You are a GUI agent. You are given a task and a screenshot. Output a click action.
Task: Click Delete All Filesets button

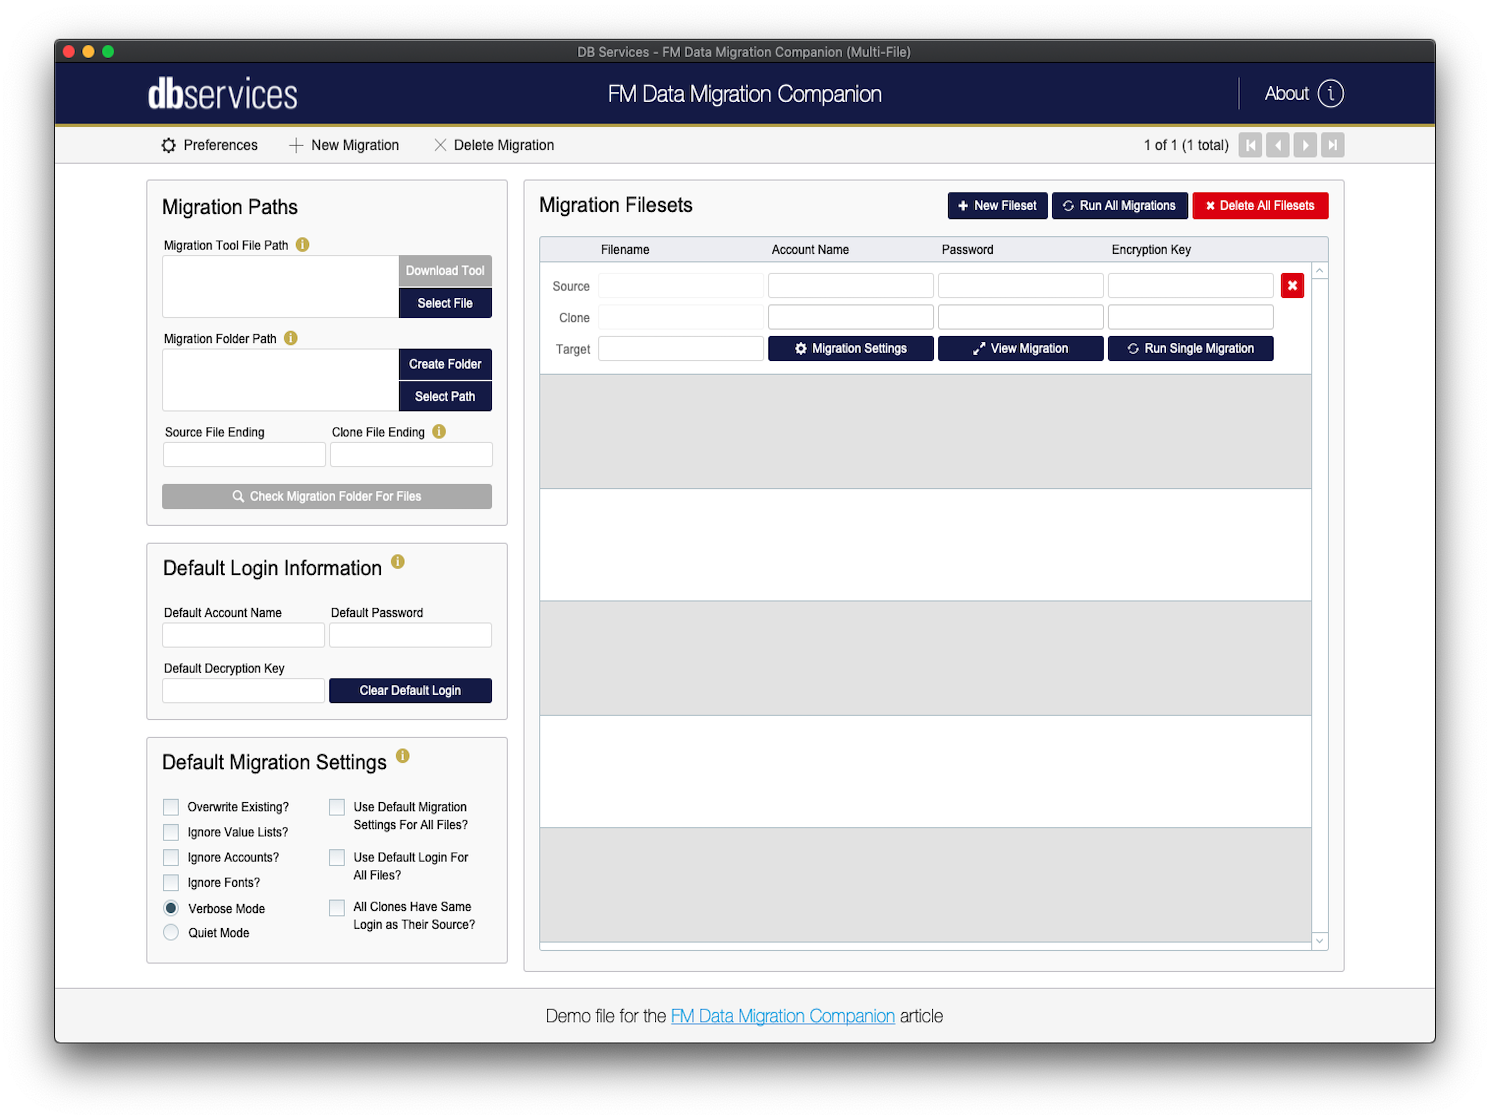(1260, 205)
